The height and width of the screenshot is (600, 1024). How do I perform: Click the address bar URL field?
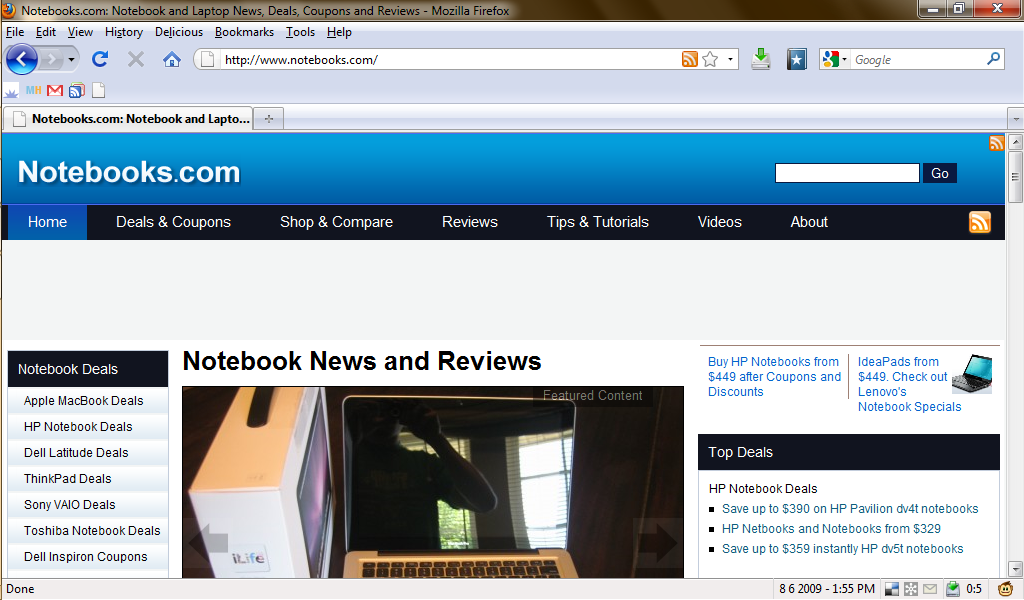pyautogui.click(x=449, y=59)
